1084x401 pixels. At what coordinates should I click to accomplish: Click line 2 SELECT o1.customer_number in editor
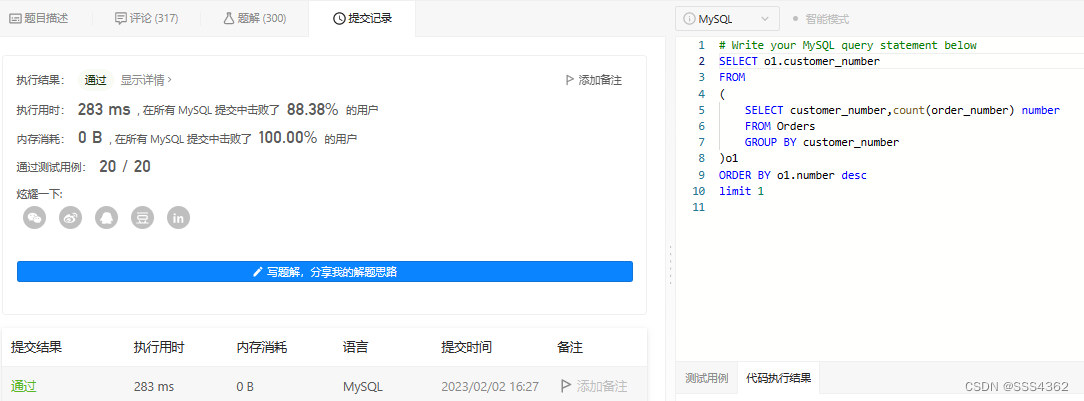tap(799, 61)
